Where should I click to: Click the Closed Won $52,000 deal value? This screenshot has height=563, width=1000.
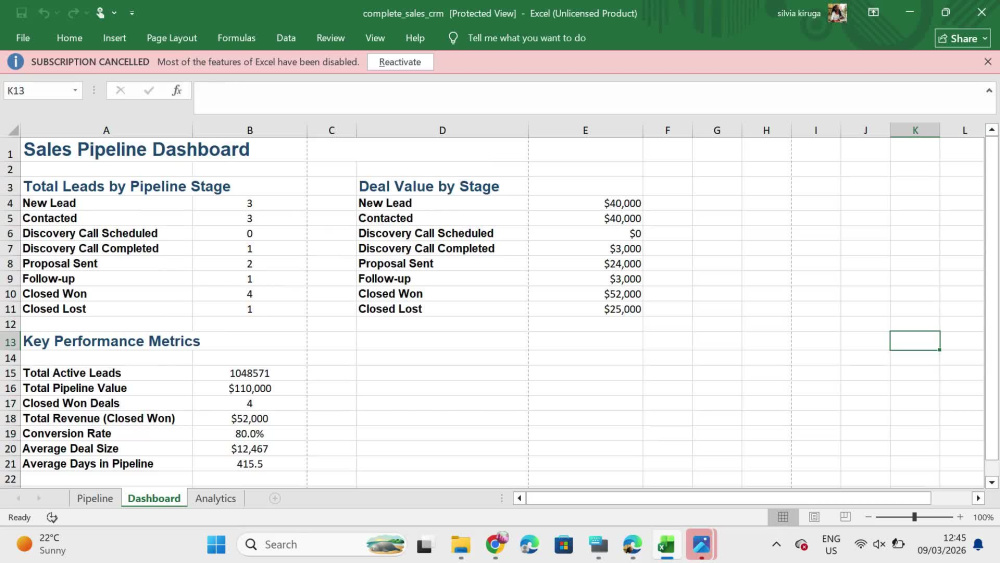pyautogui.click(x=585, y=294)
